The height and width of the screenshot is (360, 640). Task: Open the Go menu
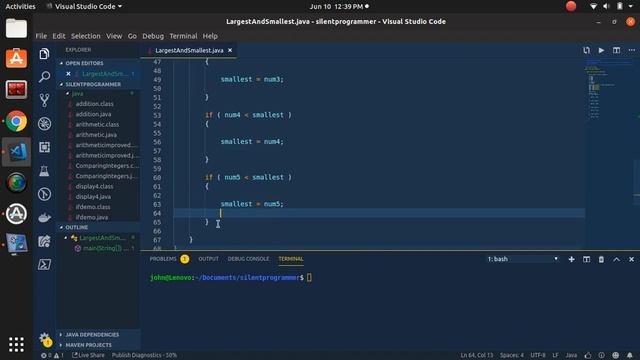tap(132, 36)
